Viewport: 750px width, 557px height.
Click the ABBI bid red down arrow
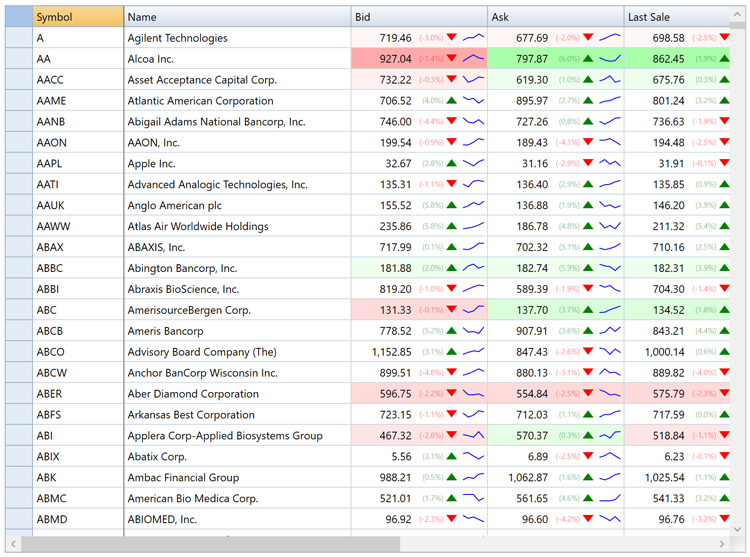pyautogui.click(x=452, y=289)
